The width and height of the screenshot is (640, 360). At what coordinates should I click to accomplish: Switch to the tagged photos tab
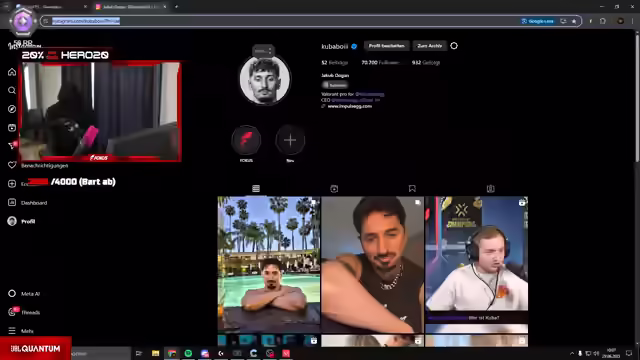tap(491, 189)
